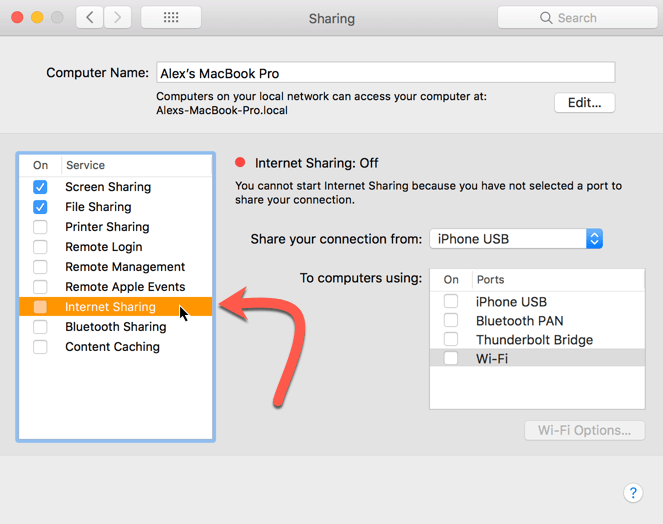
Task: Select Printer Sharing service row
Action: tap(115, 227)
